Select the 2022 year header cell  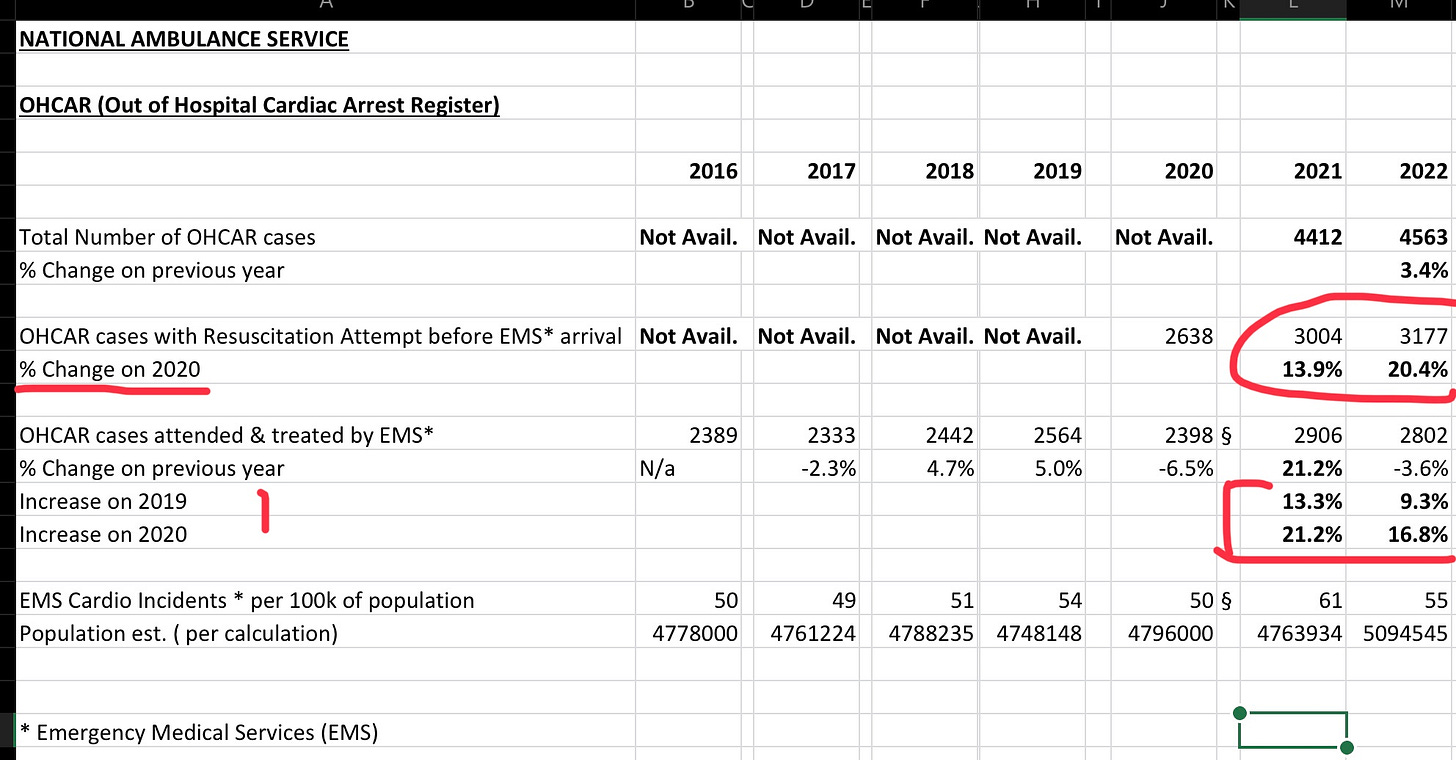[1424, 171]
